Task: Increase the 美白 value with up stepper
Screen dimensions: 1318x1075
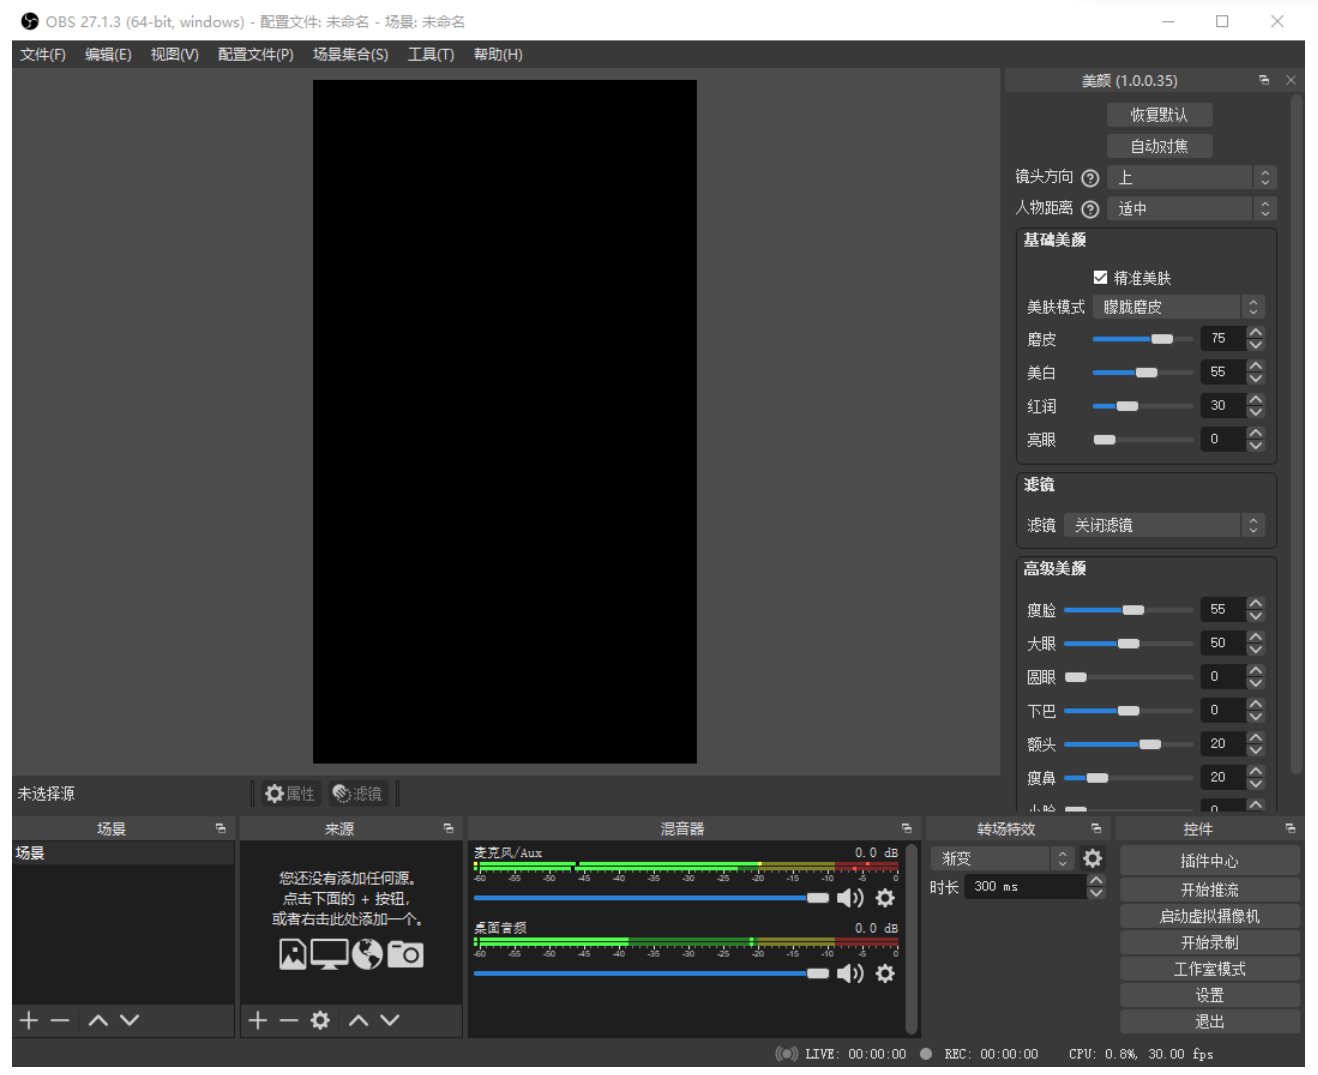Action: click(1256, 365)
